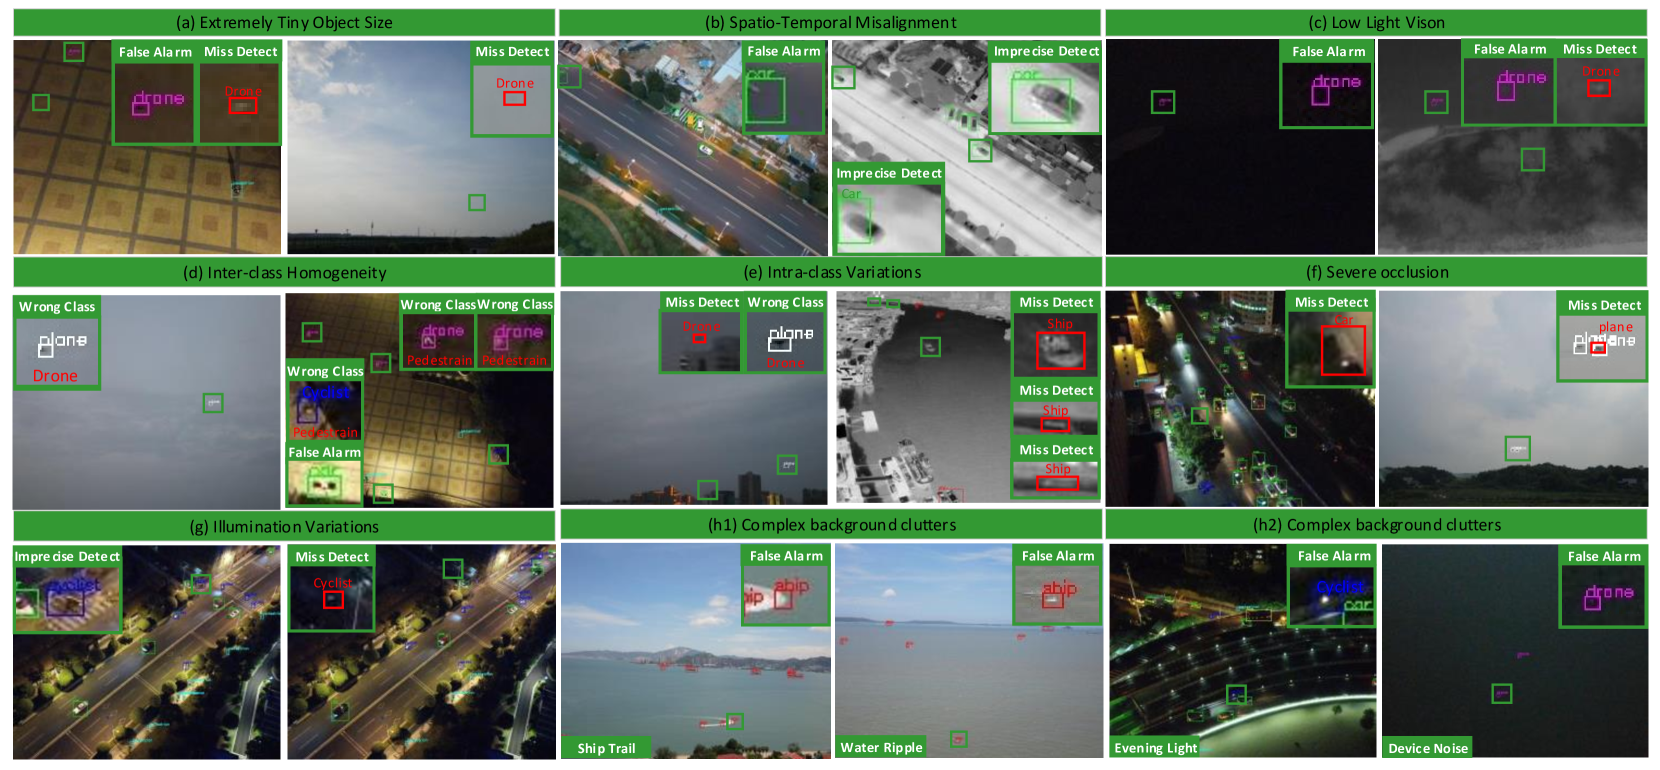Click the "Ship Trail" caption label
The width and height of the screenshot is (1660, 770).
click(606, 748)
